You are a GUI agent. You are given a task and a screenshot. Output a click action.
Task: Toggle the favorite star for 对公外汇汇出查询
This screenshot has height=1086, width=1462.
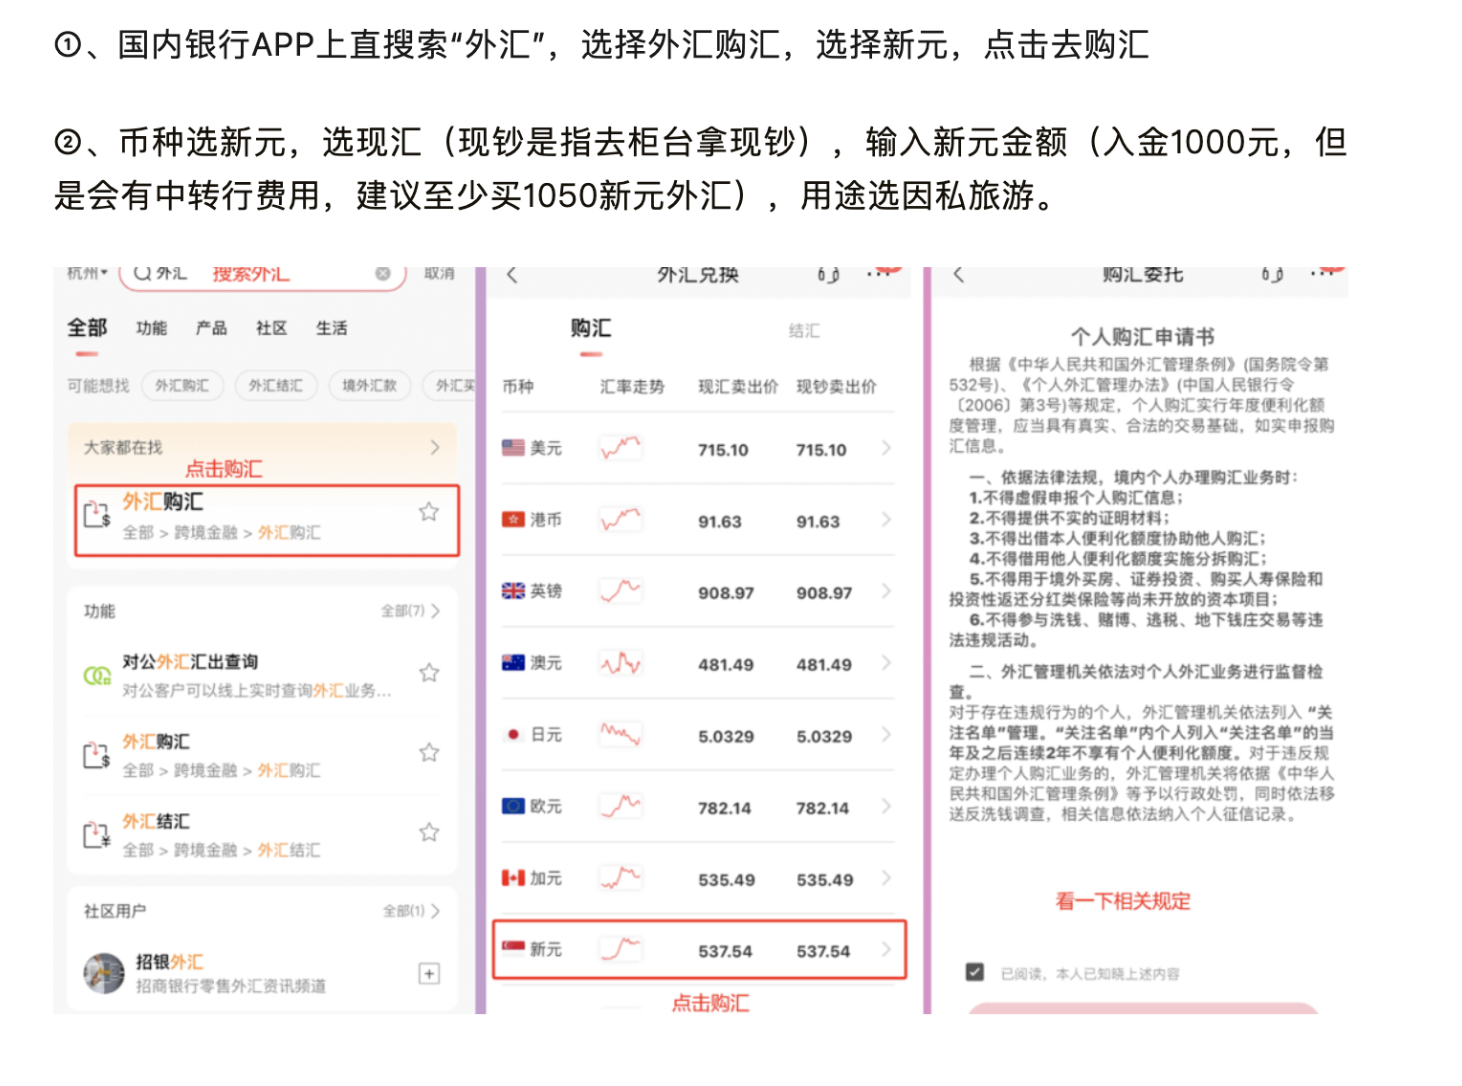pyautogui.click(x=429, y=673)
